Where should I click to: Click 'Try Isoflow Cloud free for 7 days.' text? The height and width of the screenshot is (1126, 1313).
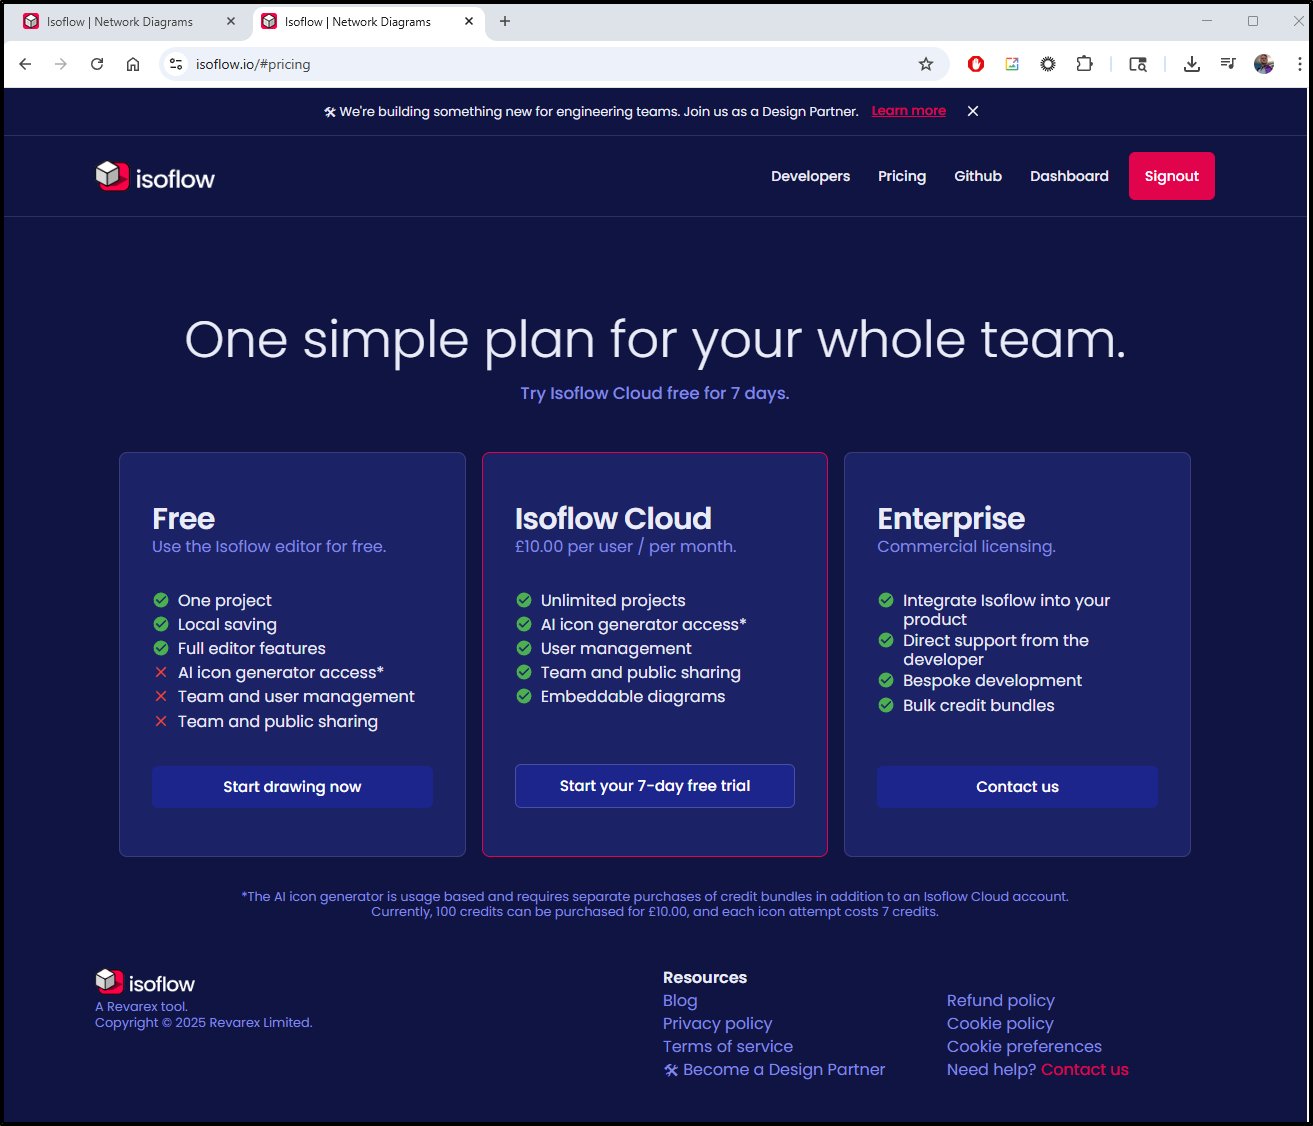pos(655,393)
